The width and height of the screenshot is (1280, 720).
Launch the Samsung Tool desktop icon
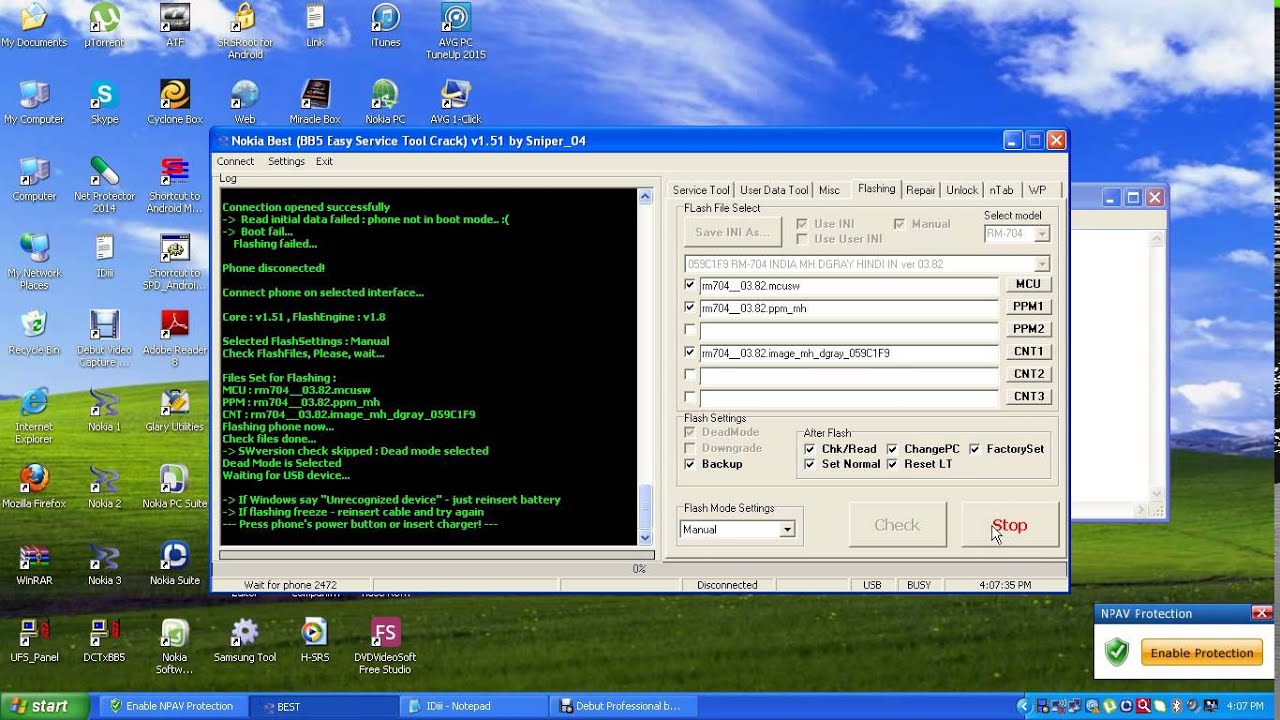point(245,640)
